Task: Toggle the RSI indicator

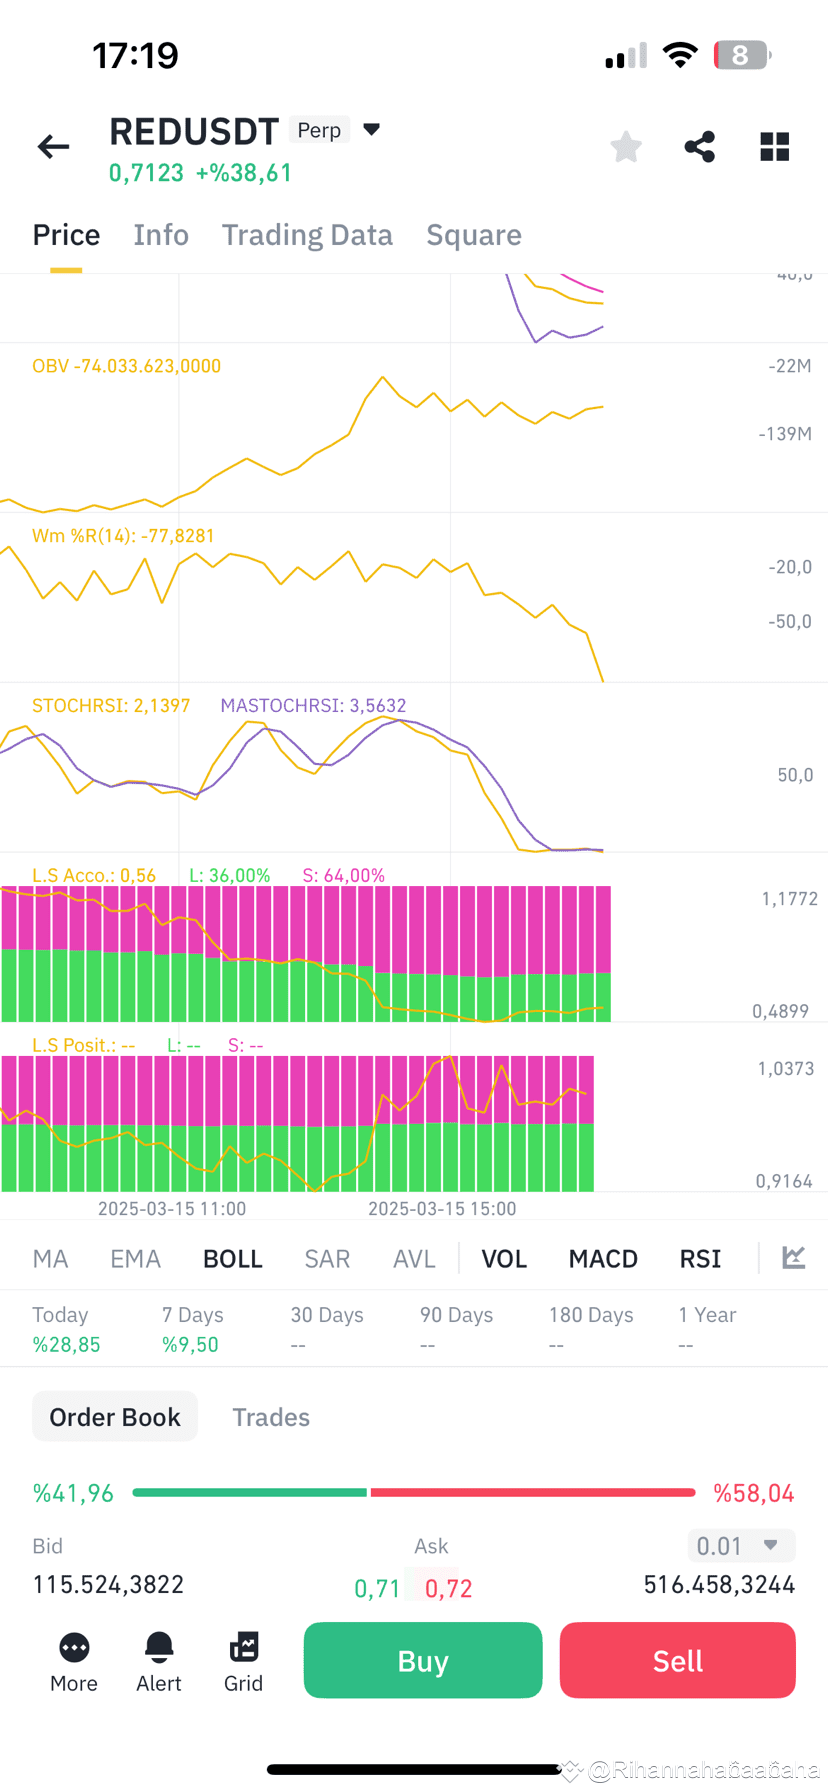Action: click(x=700, y=1259)
